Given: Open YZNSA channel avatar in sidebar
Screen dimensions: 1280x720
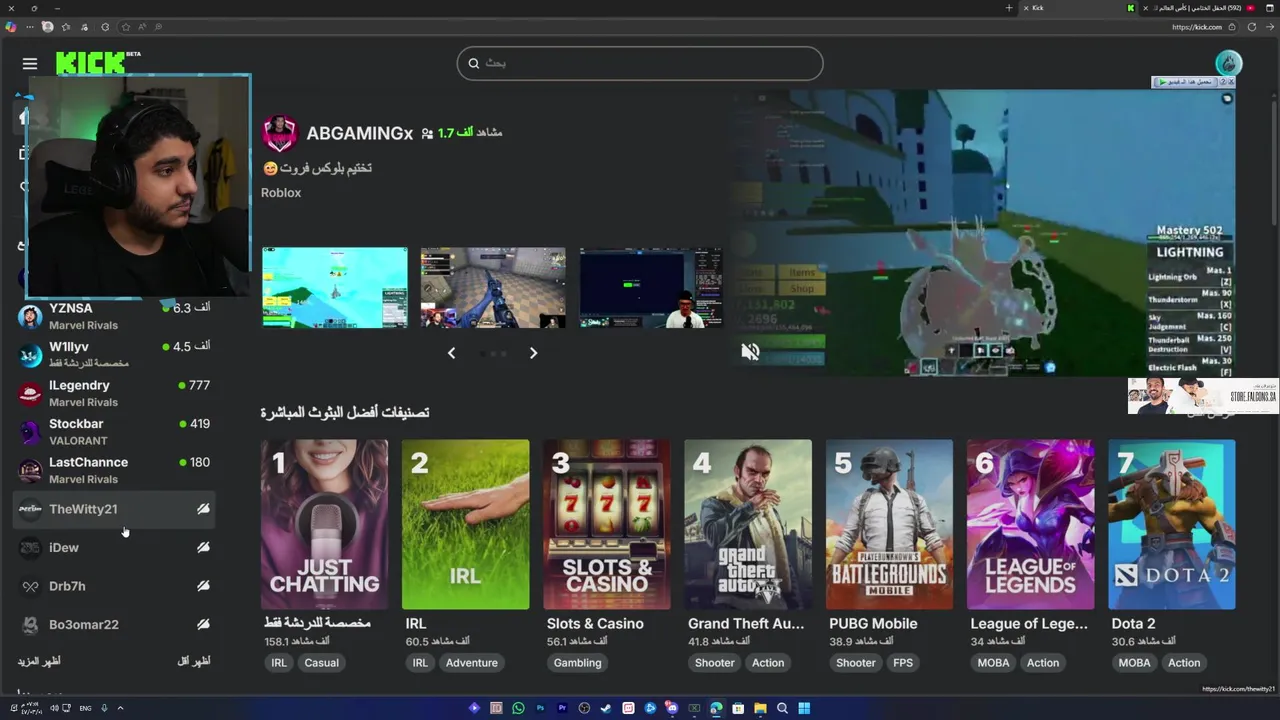Looking at the screenshot, I should click(x=30, y=316).
